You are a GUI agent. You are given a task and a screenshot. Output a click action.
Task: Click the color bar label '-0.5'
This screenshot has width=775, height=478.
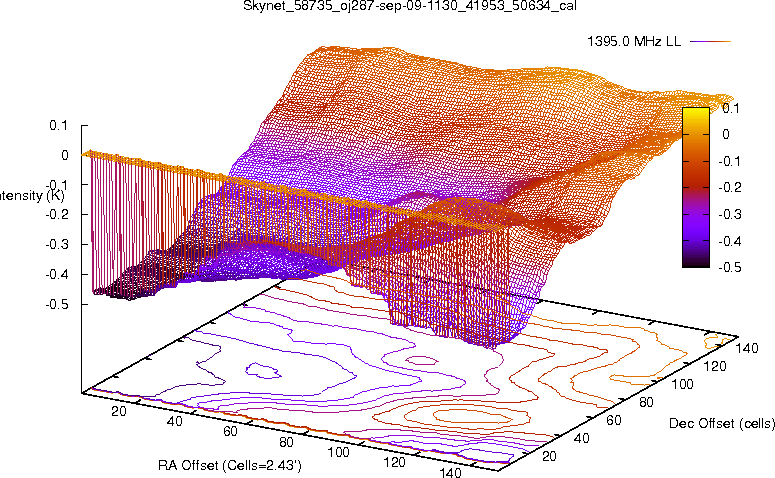coord(730,267)
